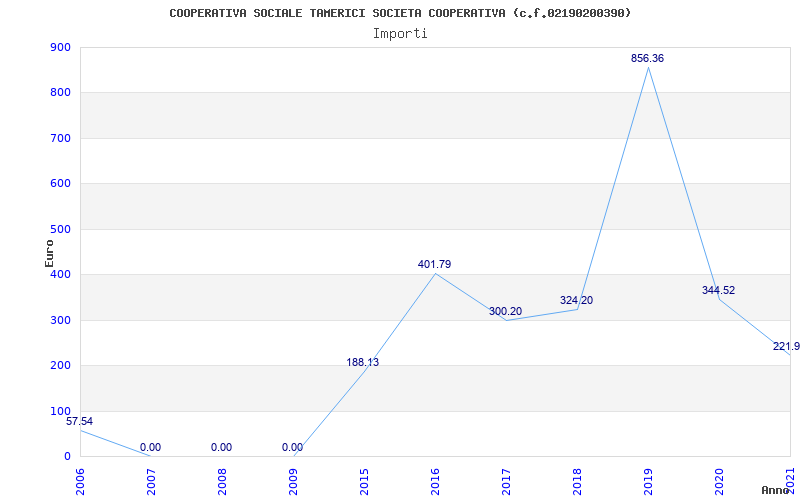This screenshot has width=800, height=500.
Task: Select the 856.36 data label
Action: point(647,58)
